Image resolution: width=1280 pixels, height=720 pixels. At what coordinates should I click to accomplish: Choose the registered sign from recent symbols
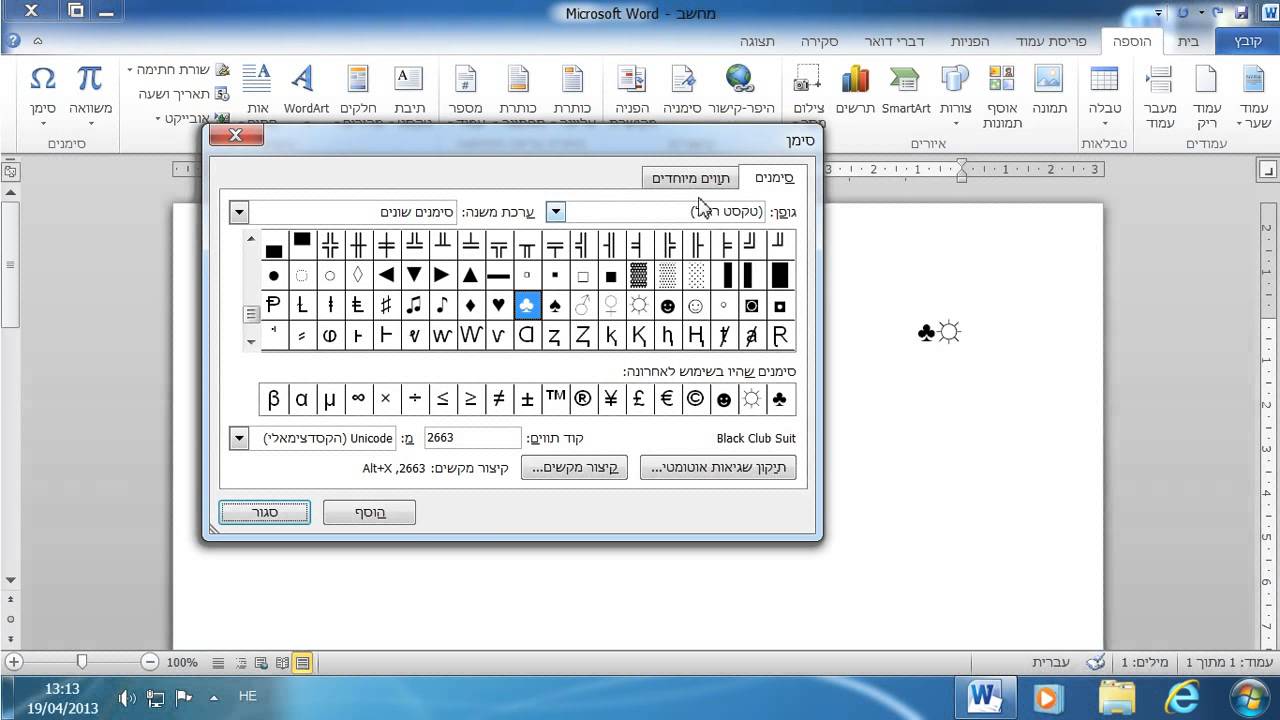click(583, 399)
